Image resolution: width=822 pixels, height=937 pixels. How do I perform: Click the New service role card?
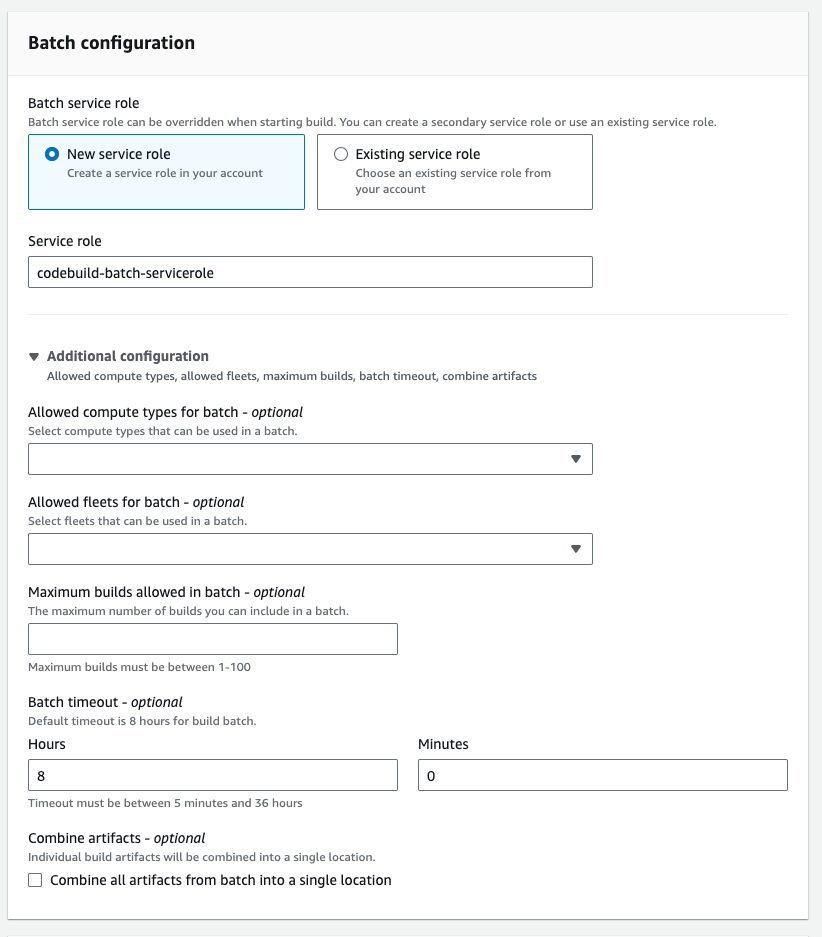tap(167, 171)
